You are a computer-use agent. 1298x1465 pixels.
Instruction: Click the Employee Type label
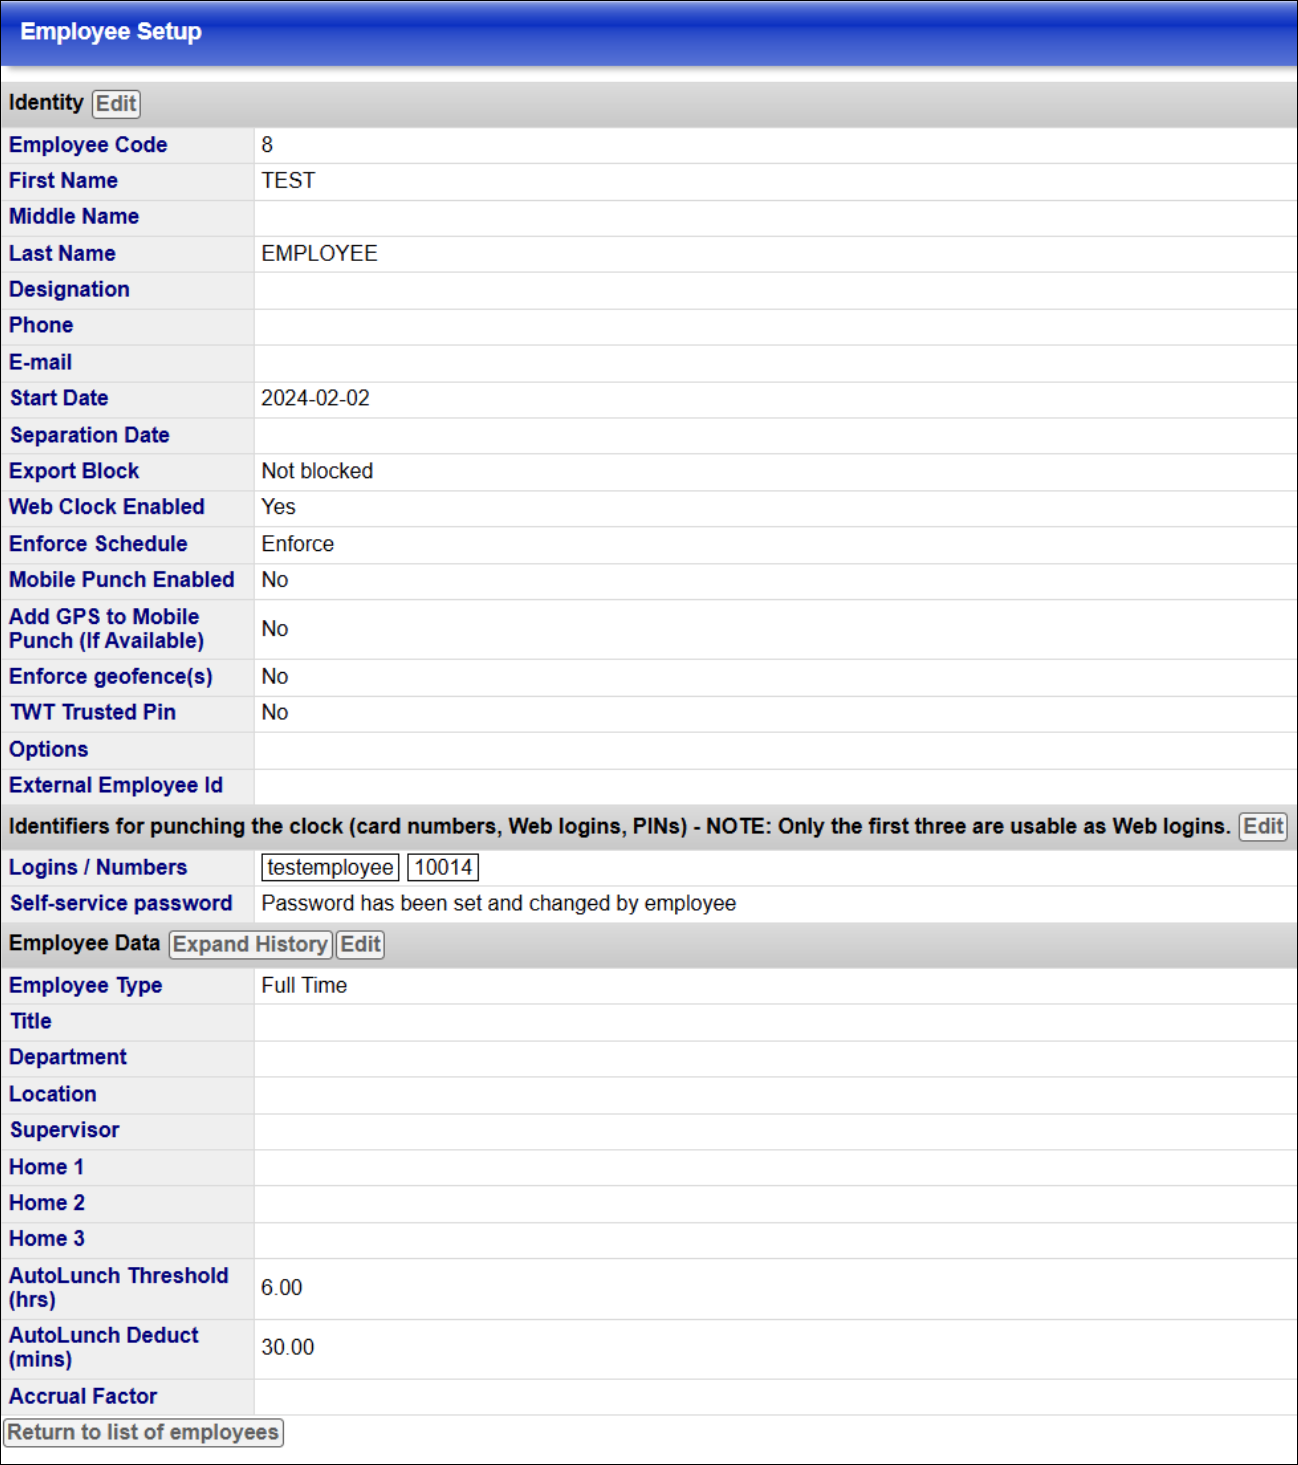coord(85,986)
